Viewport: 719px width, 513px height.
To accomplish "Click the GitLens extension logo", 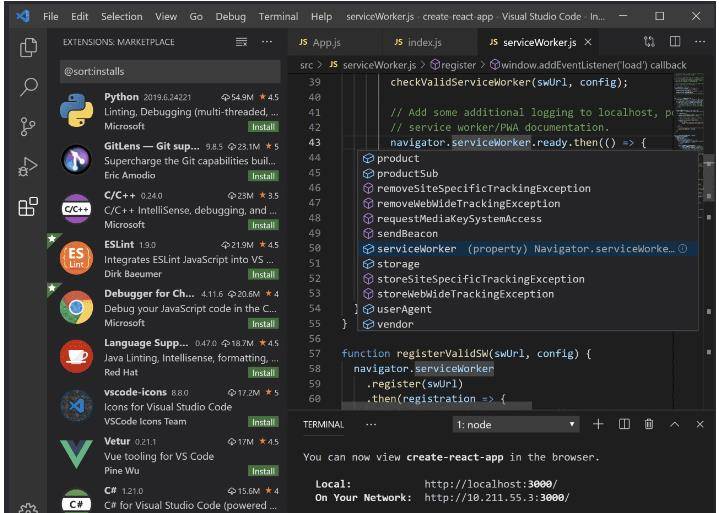I will coord(77,160).
